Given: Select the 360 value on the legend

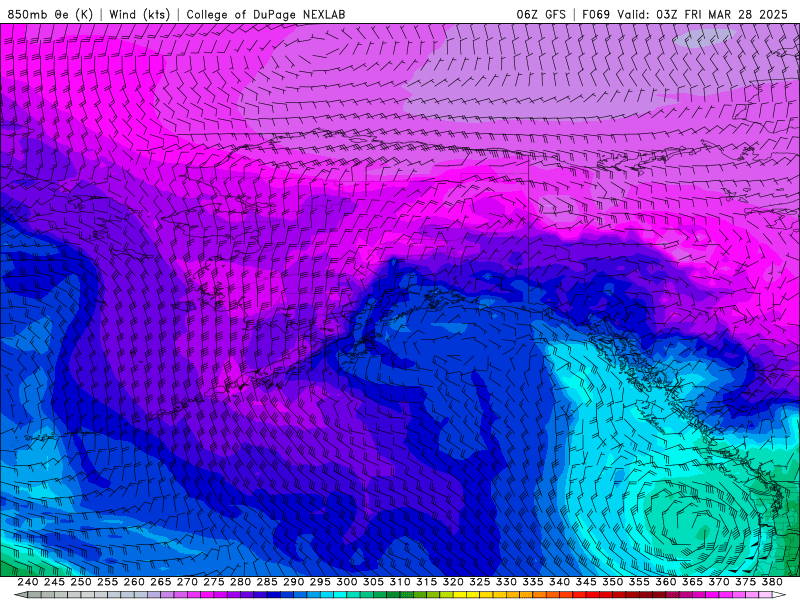Looking at the screenshot, I should pyautogui.click(x=665, y=582).
